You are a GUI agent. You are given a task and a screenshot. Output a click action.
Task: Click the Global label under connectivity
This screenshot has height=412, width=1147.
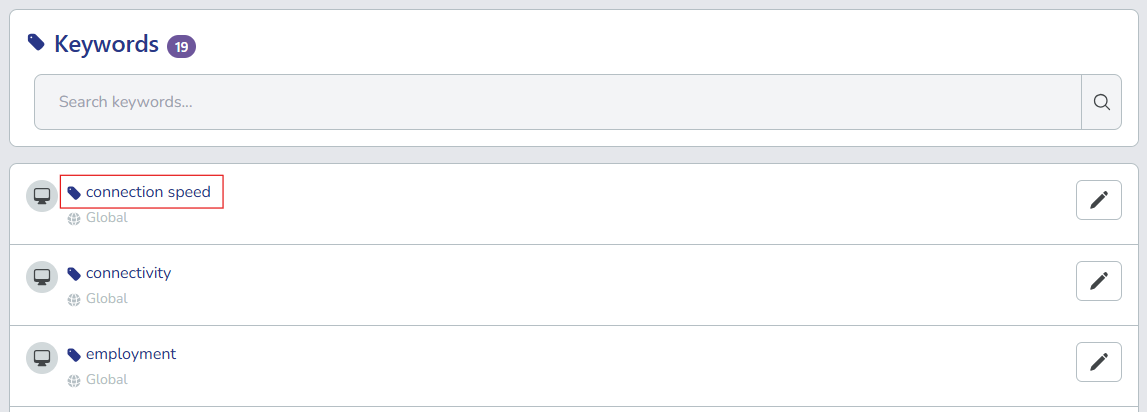coord(107,299)
